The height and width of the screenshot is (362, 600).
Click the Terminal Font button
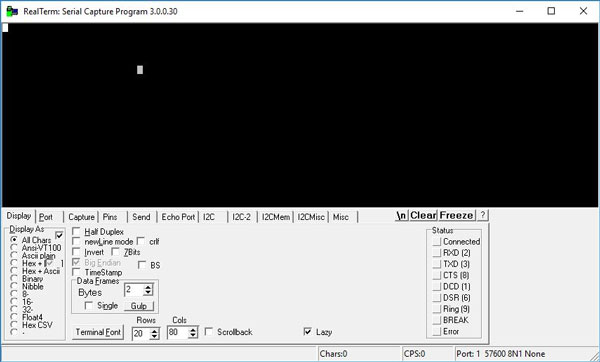point(98,332)
